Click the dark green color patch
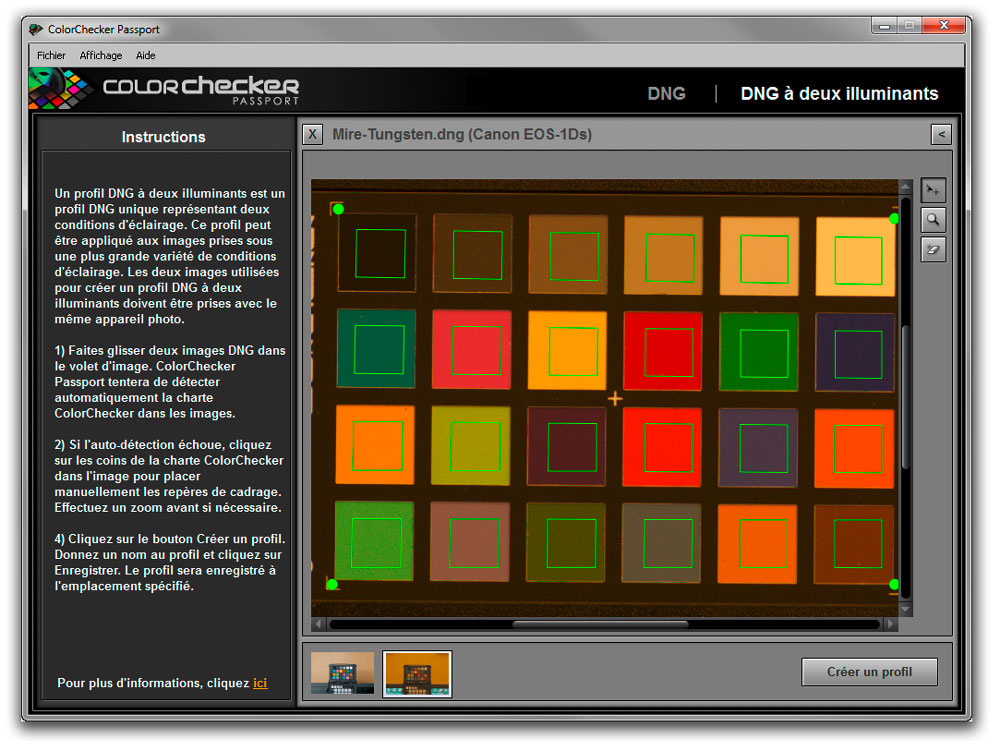This screenshot has height=751, width=1000. point(759,351)
